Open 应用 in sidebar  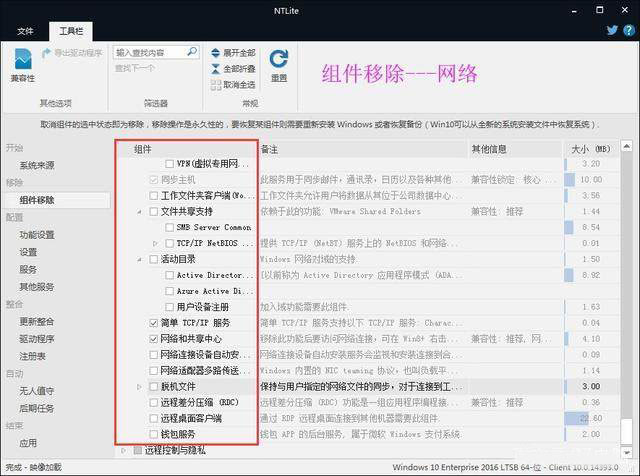[x=28, y=443]
